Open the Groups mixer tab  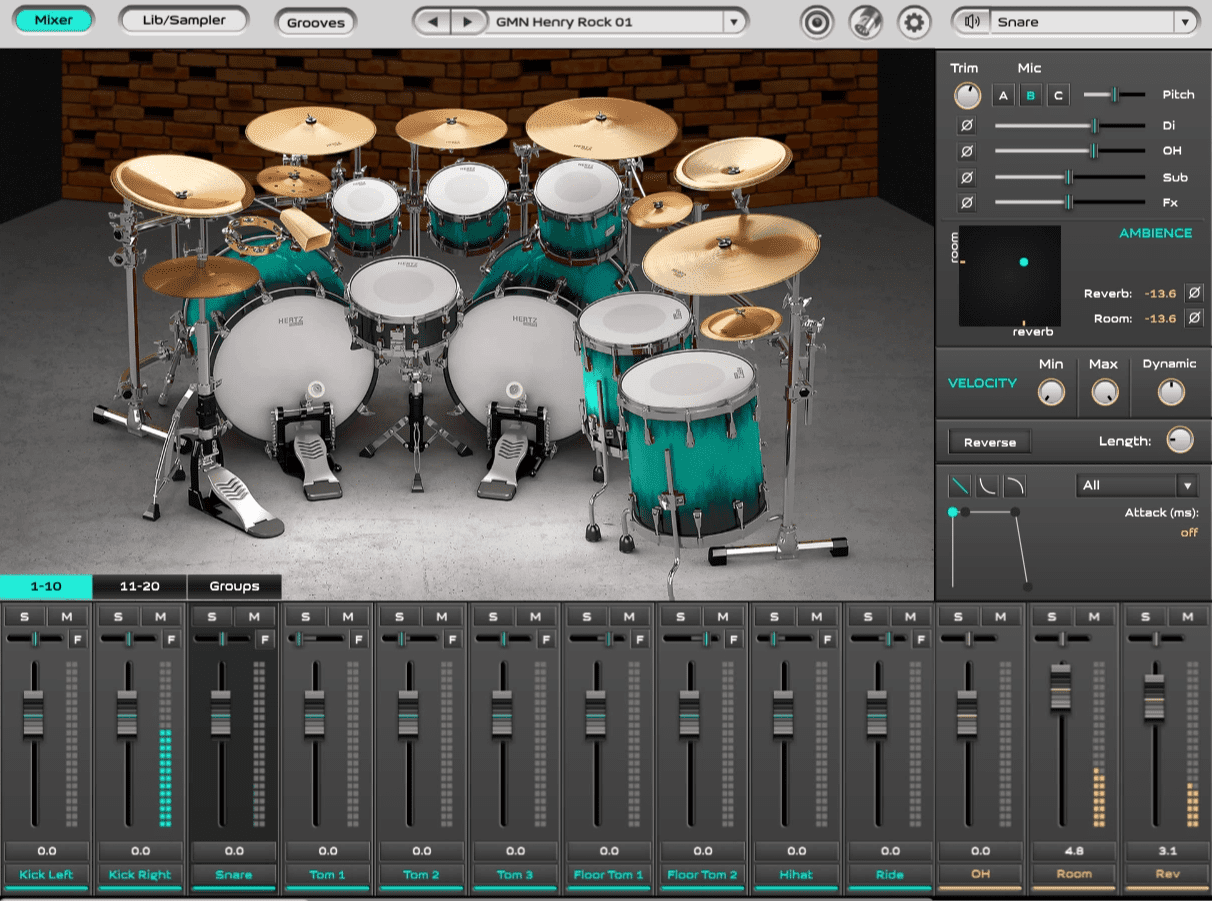click(234, 587)
